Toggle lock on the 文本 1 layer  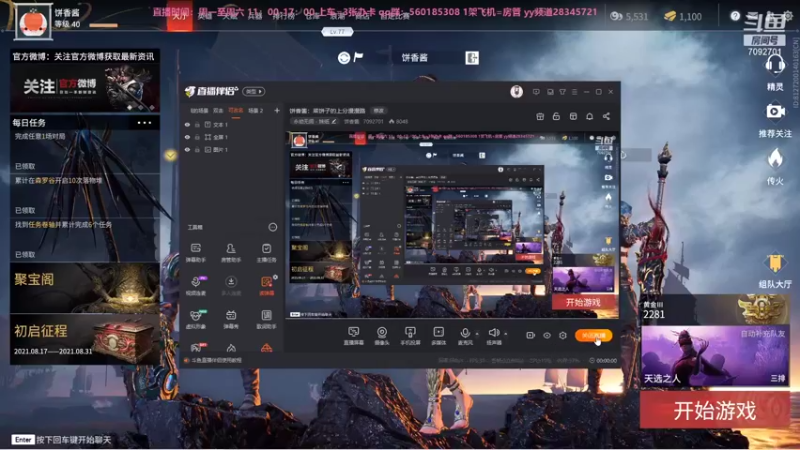[x=197, y=124]
